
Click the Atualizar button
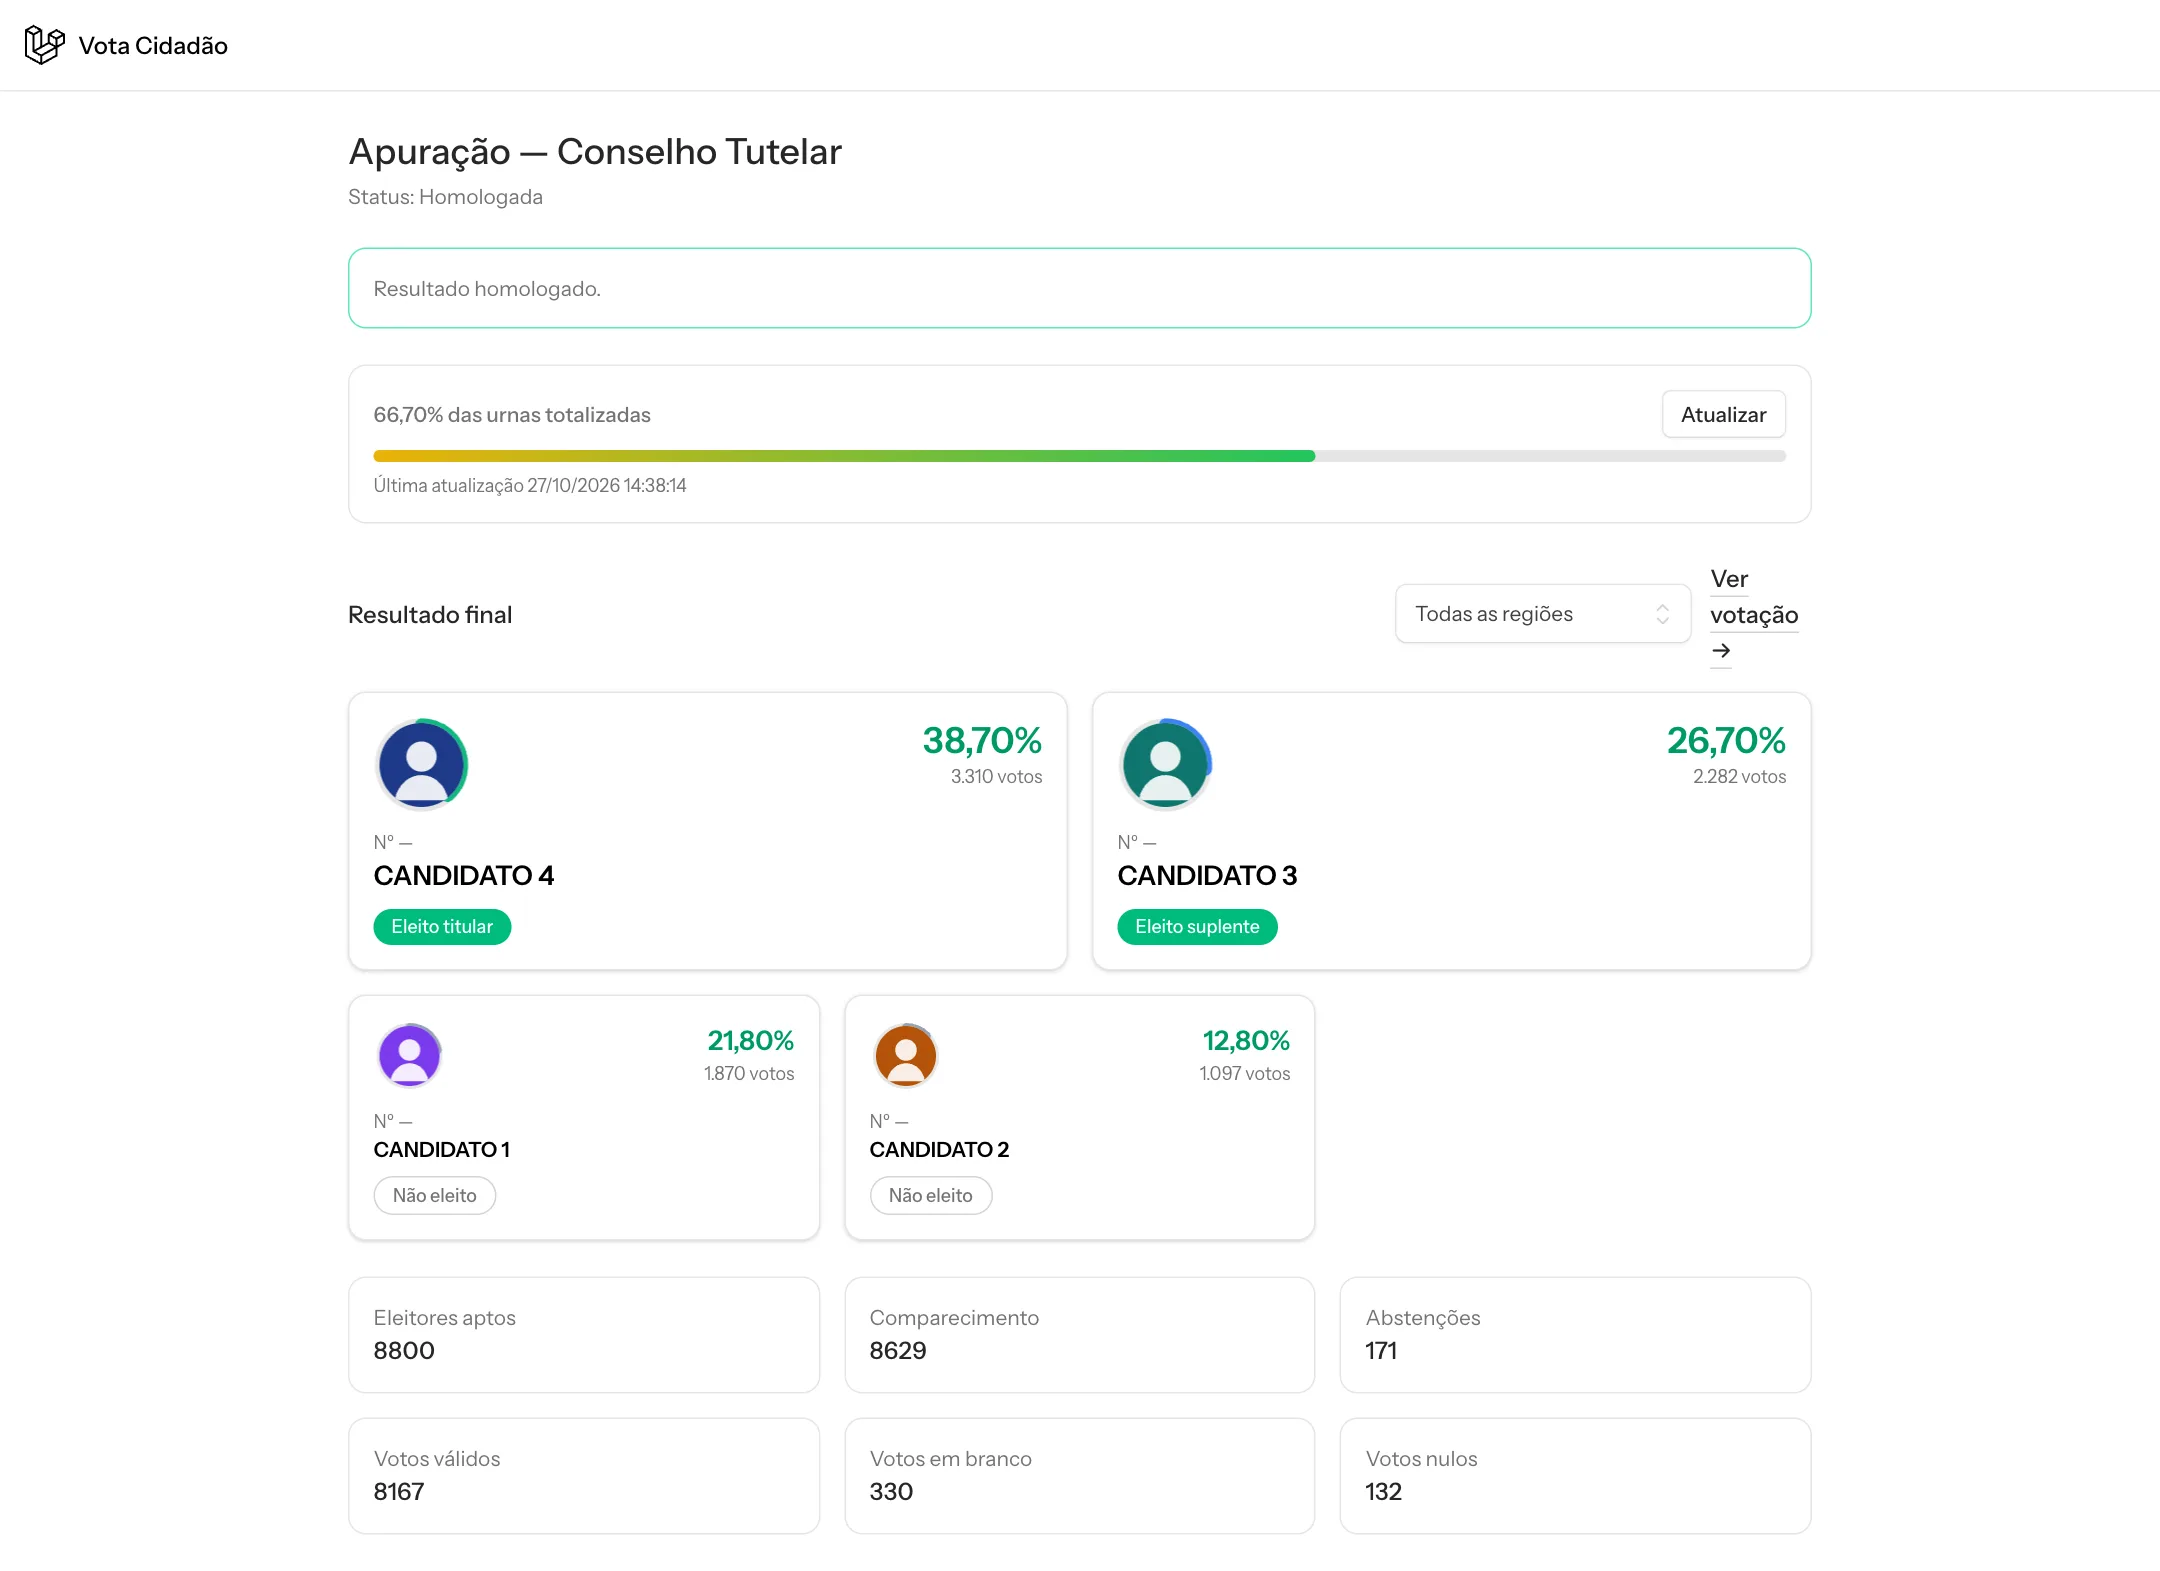coord(1723,414)
